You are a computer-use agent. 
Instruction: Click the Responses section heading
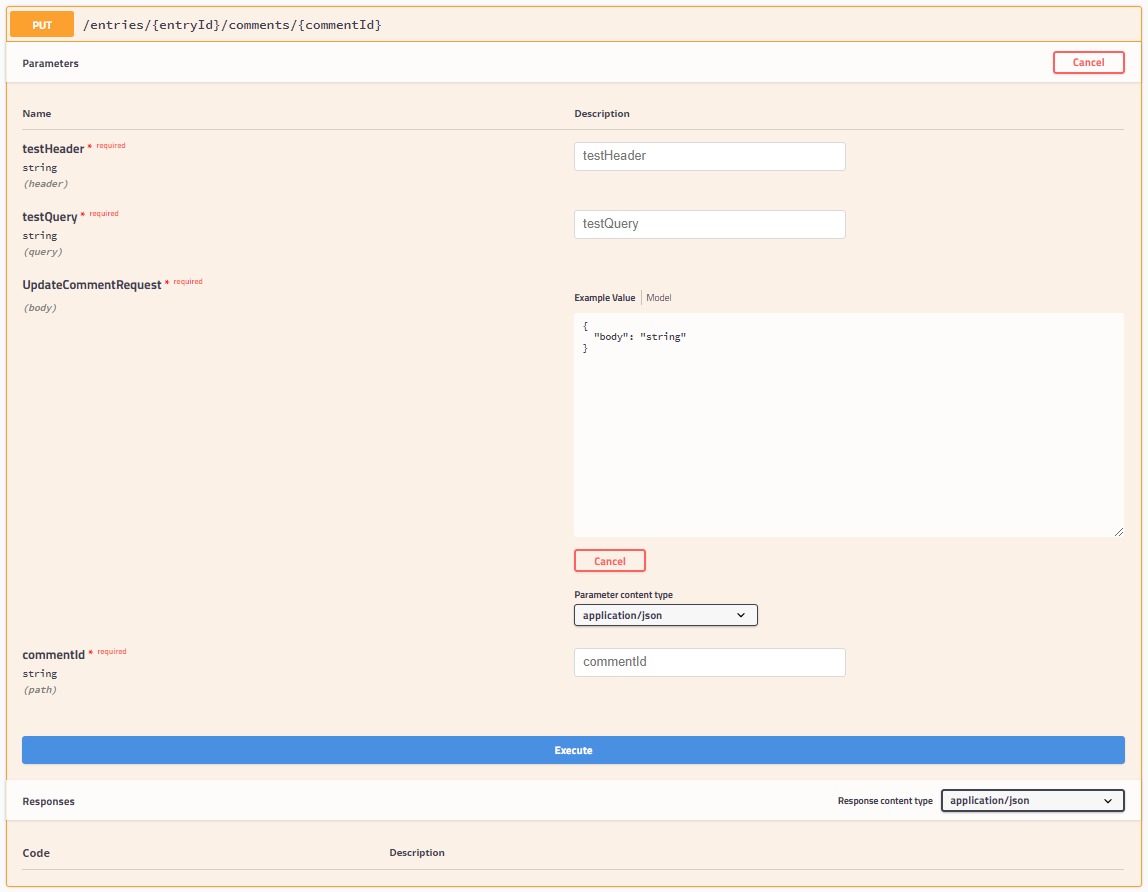coord(48,801)
